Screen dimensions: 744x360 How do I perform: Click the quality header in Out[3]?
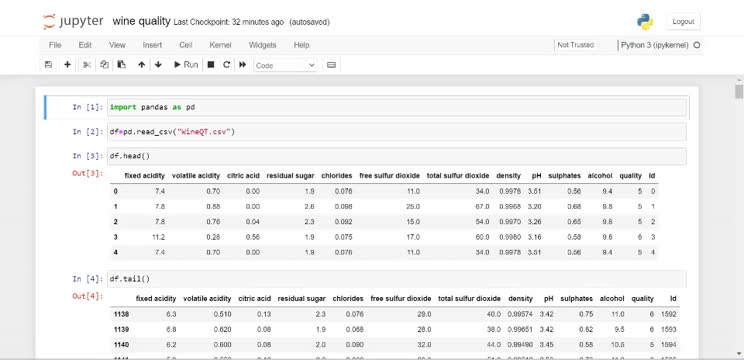point(631,175)
